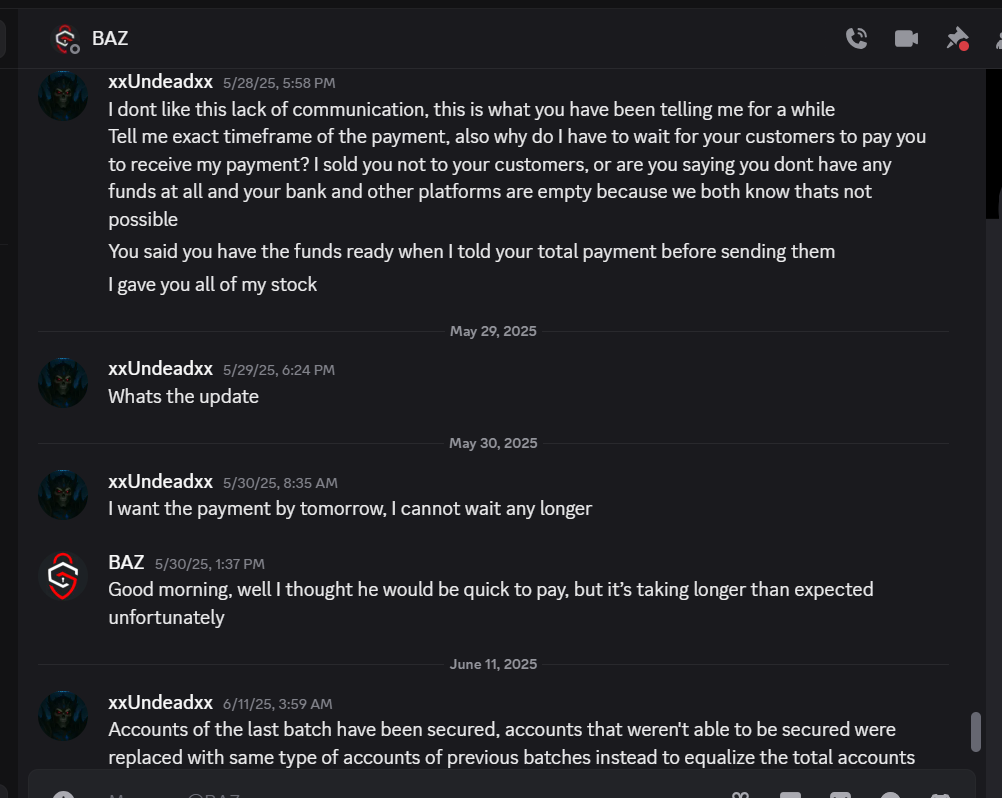Click xxUndeadxx username on 6/11 message

point(160,703)
